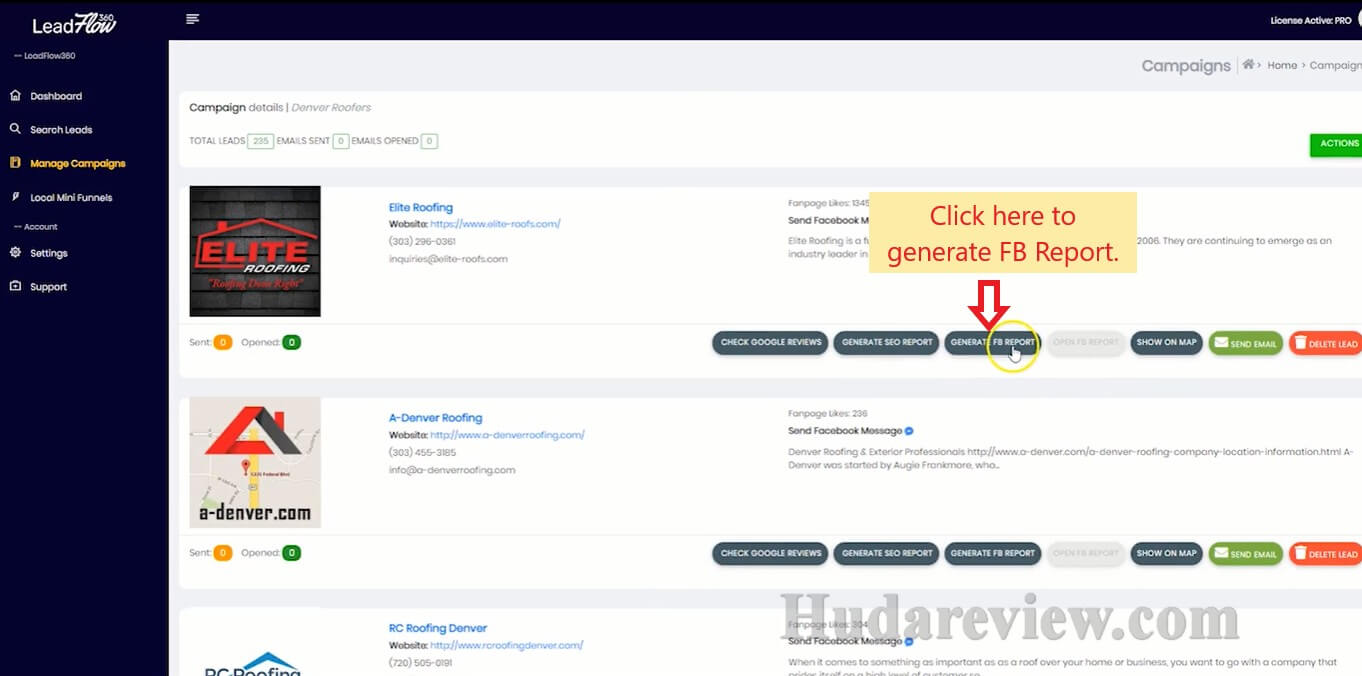Image resolution: width=1362 pixels, height=676 pixels.
Task: Open the A-Denver Roofing lead name link
Action: click(x=436, y=418)
